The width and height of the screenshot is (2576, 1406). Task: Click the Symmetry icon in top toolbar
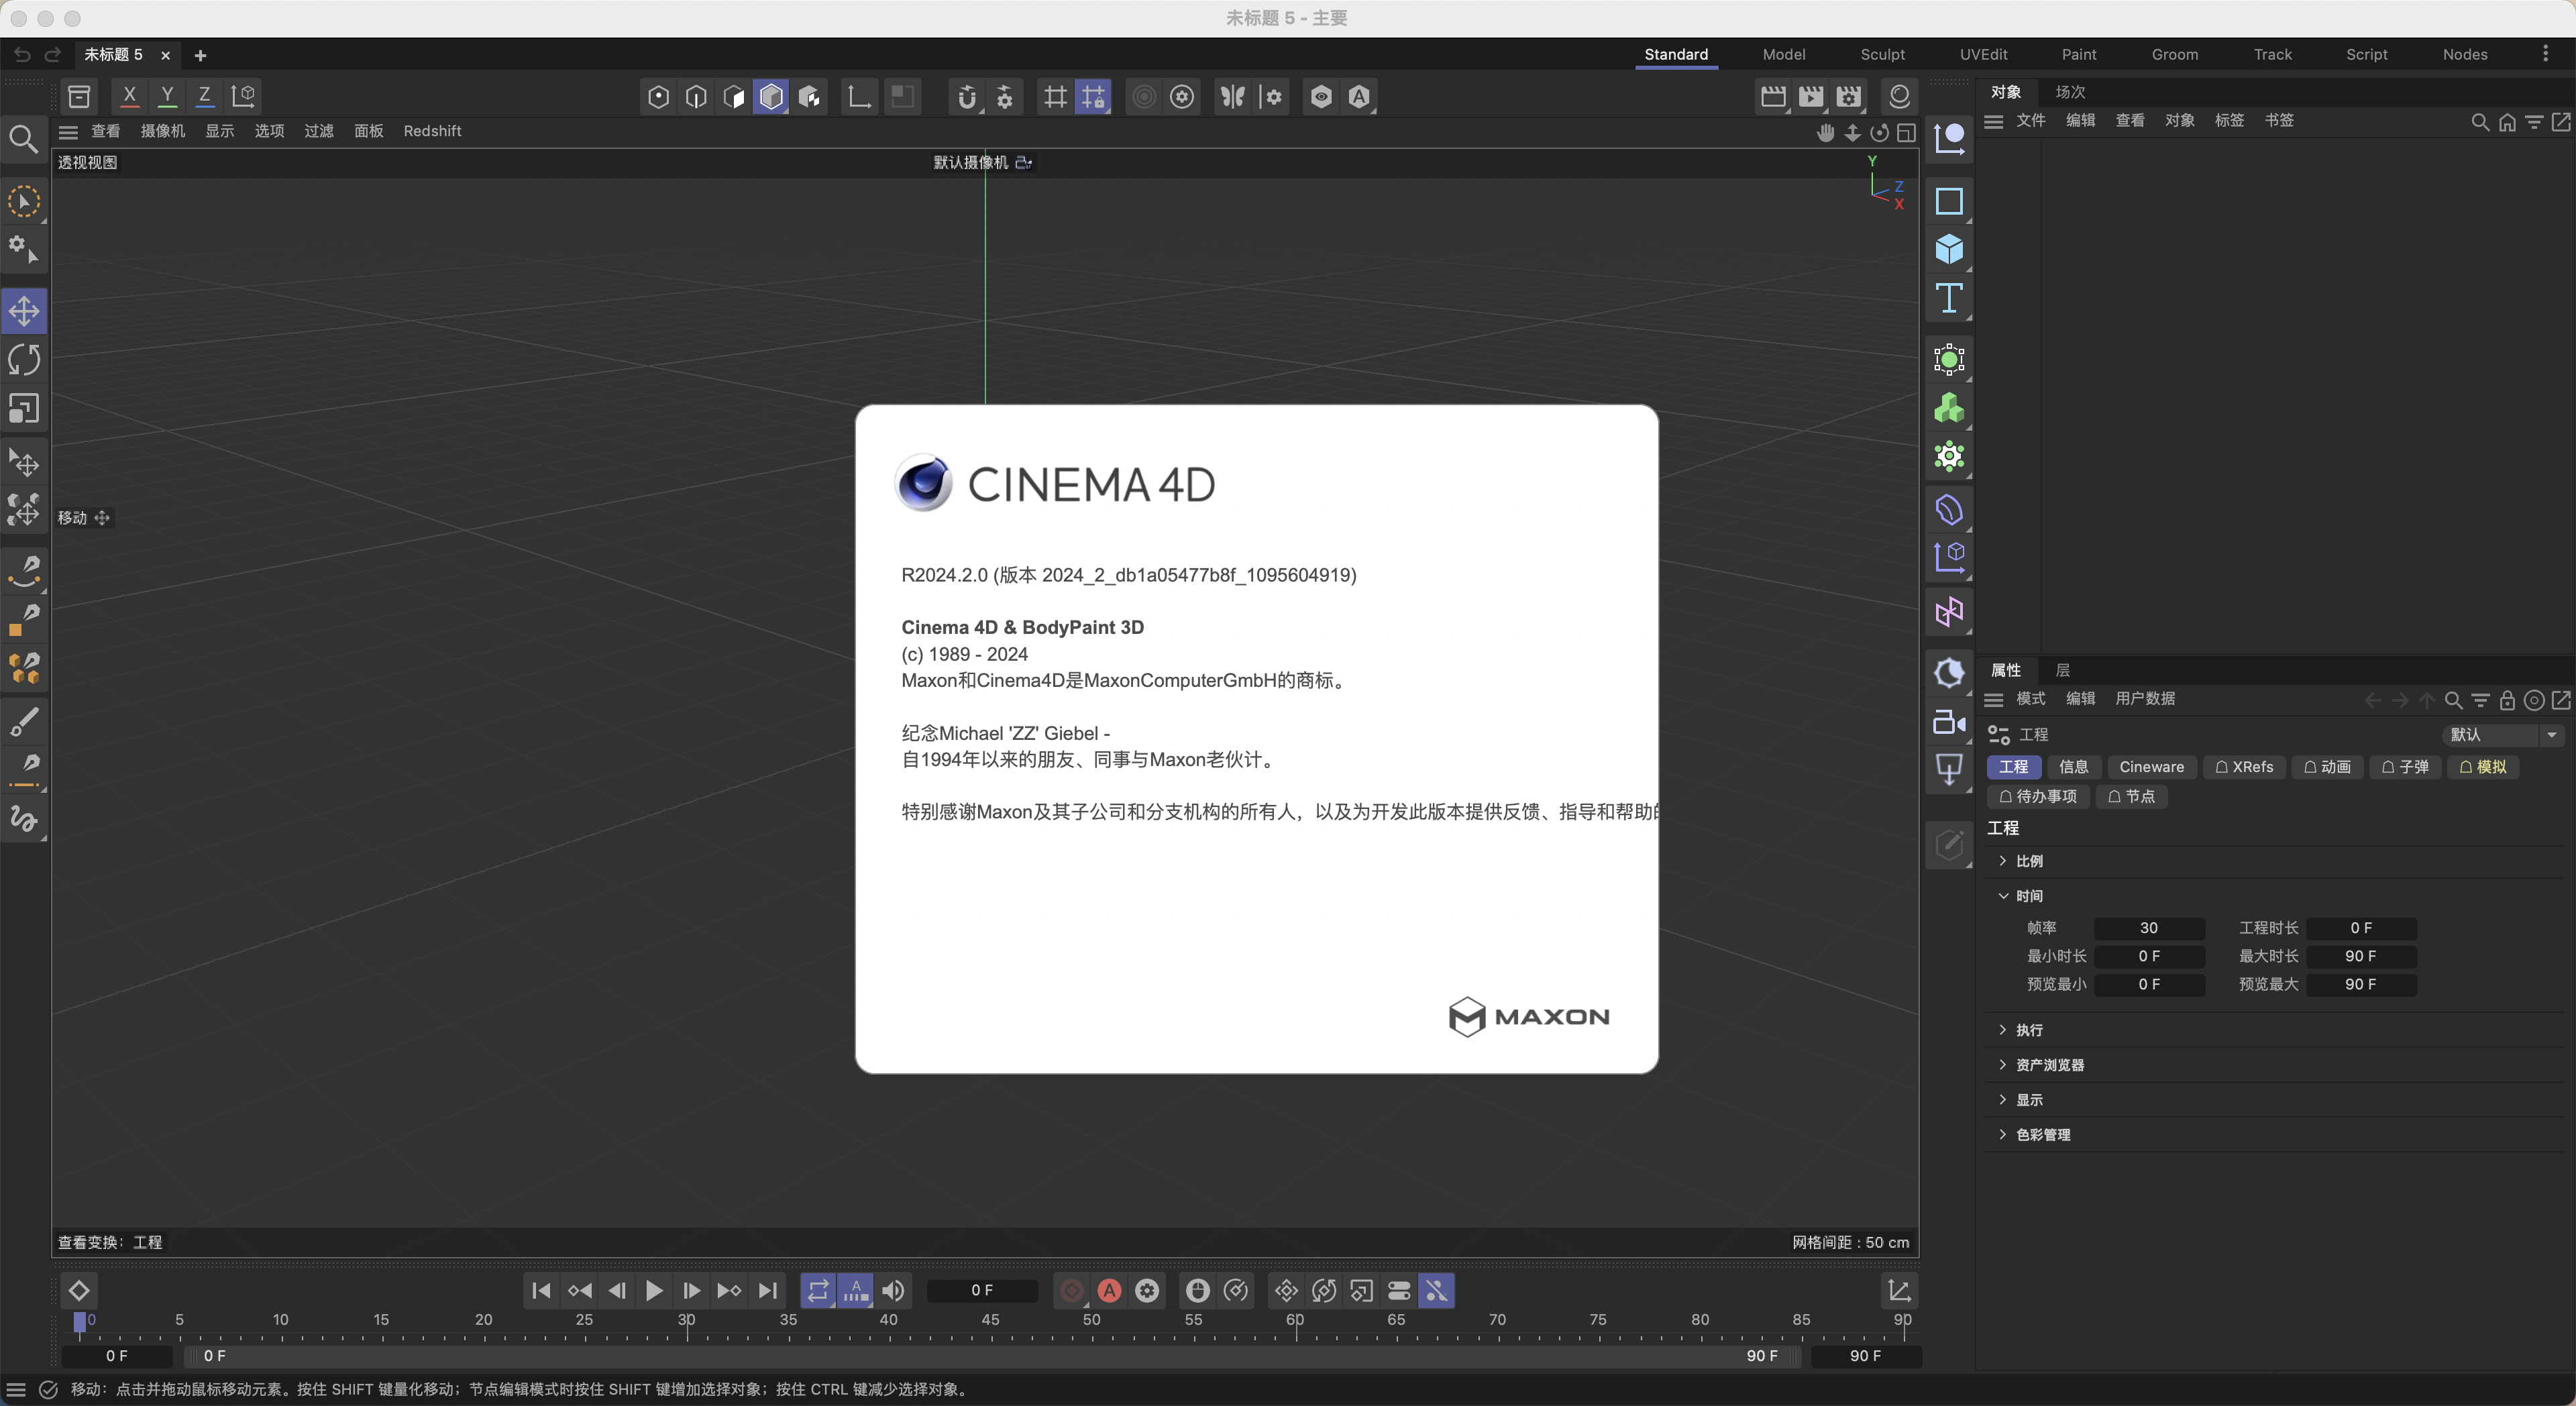(1233, 96)
